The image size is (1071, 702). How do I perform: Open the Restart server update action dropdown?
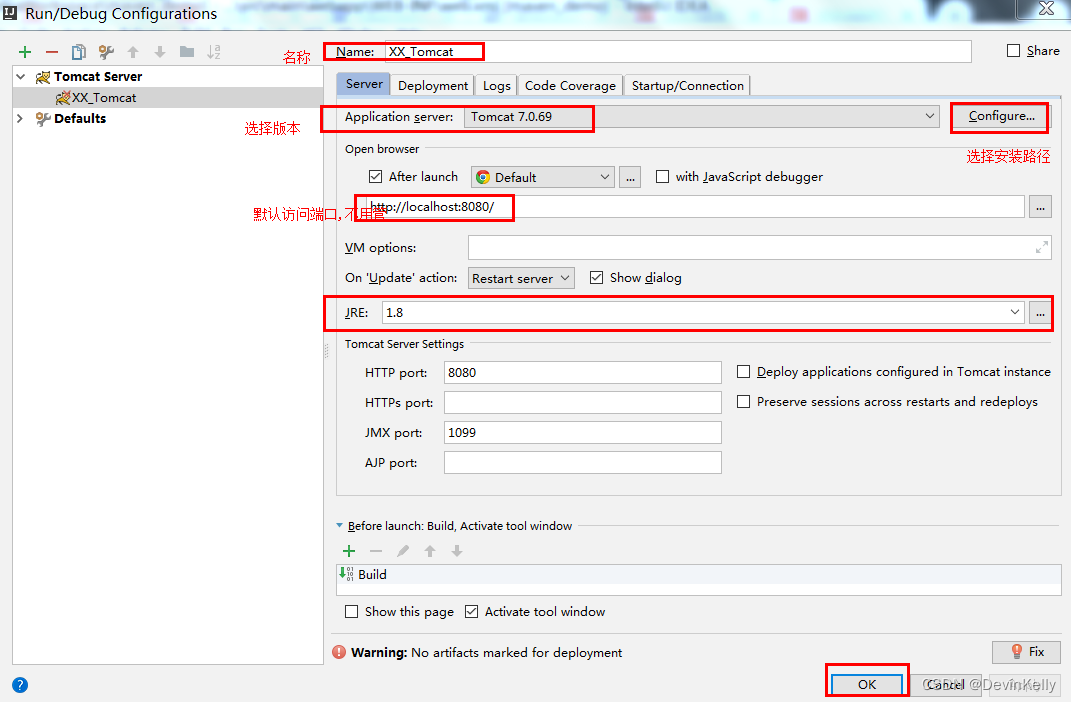pyautogui.click(x=521, y=278)
